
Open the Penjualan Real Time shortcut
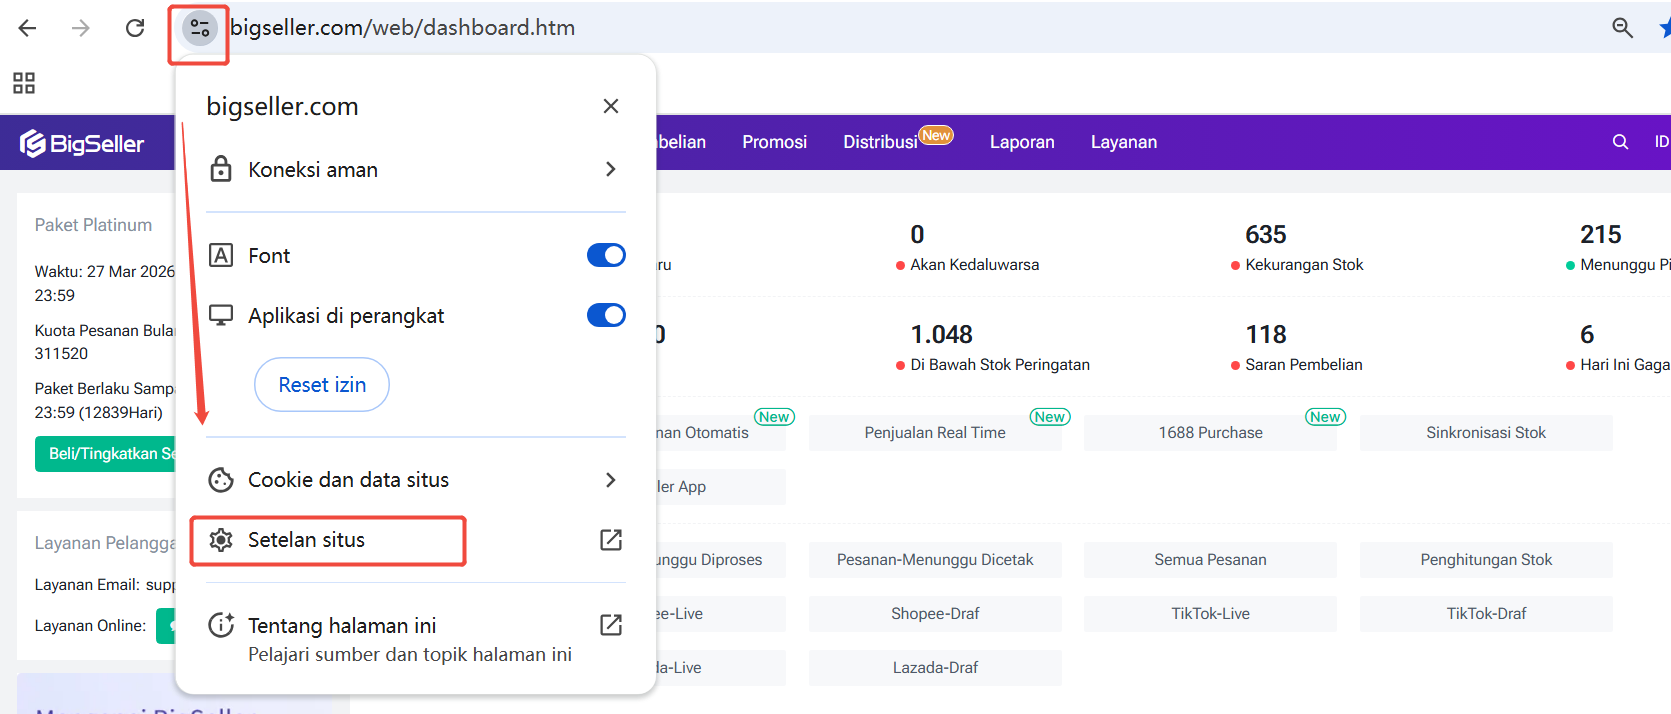coord(935,433)
